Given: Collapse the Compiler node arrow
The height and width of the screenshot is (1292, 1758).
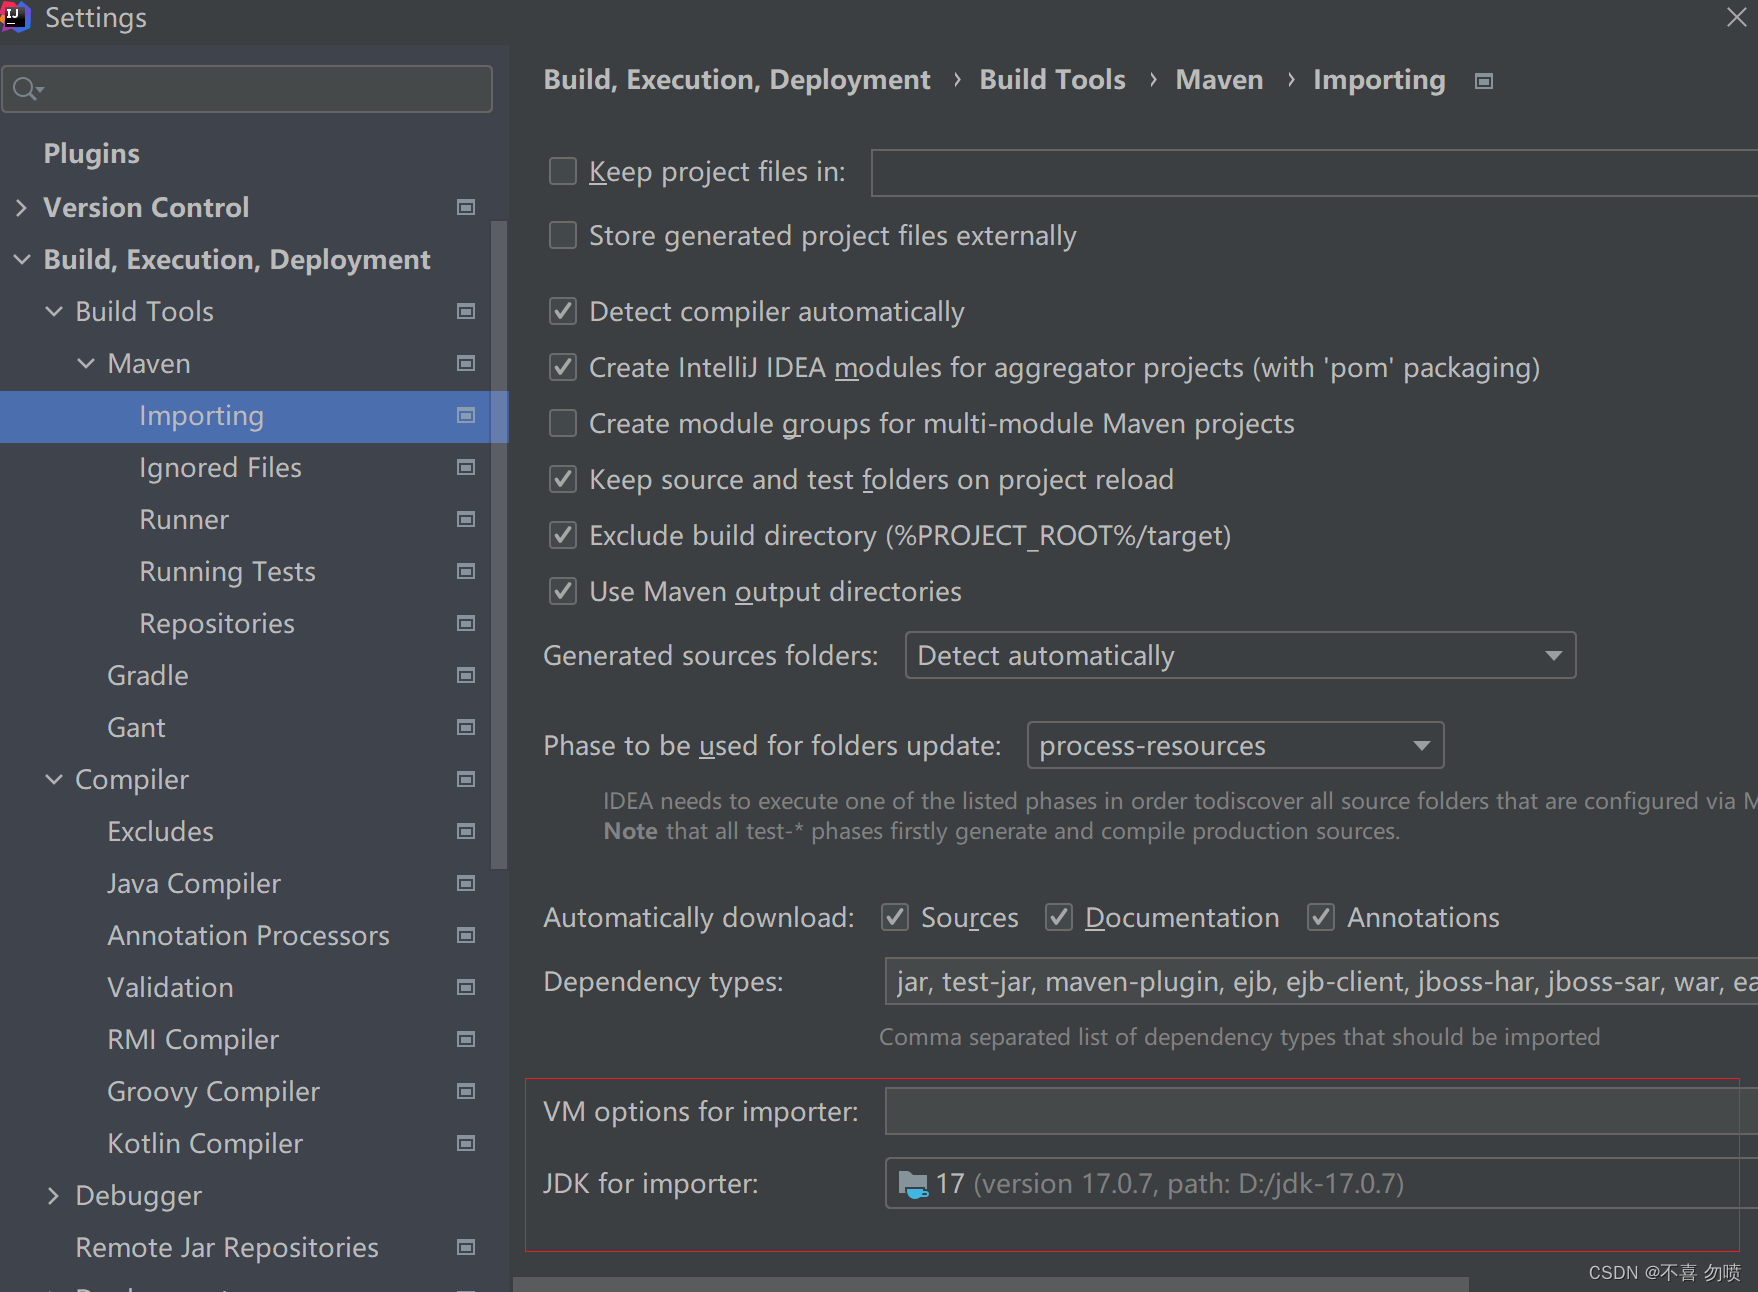Looking at the screenshot, I should pos(54,779).
